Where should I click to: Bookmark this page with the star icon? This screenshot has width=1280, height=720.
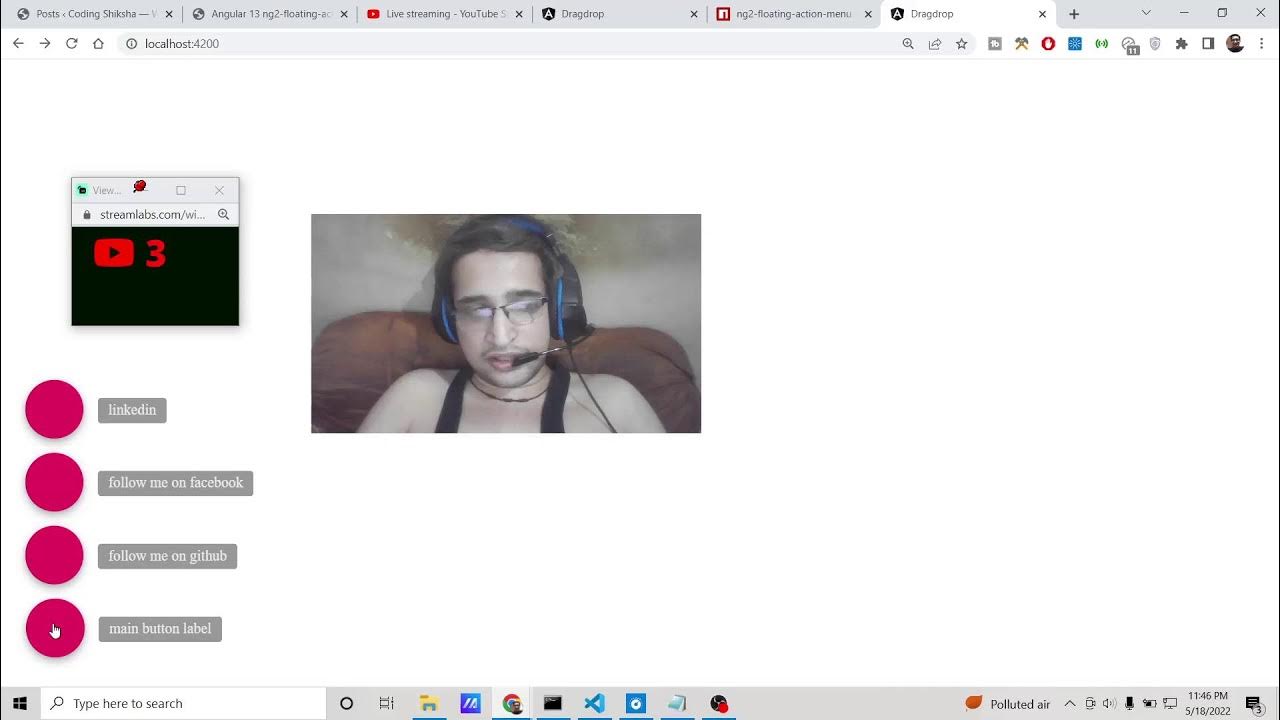pos(961,44)
